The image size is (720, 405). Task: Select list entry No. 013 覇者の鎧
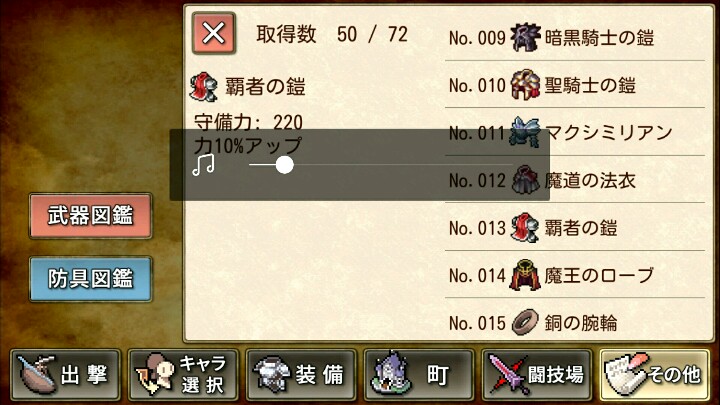click(574, 228)
